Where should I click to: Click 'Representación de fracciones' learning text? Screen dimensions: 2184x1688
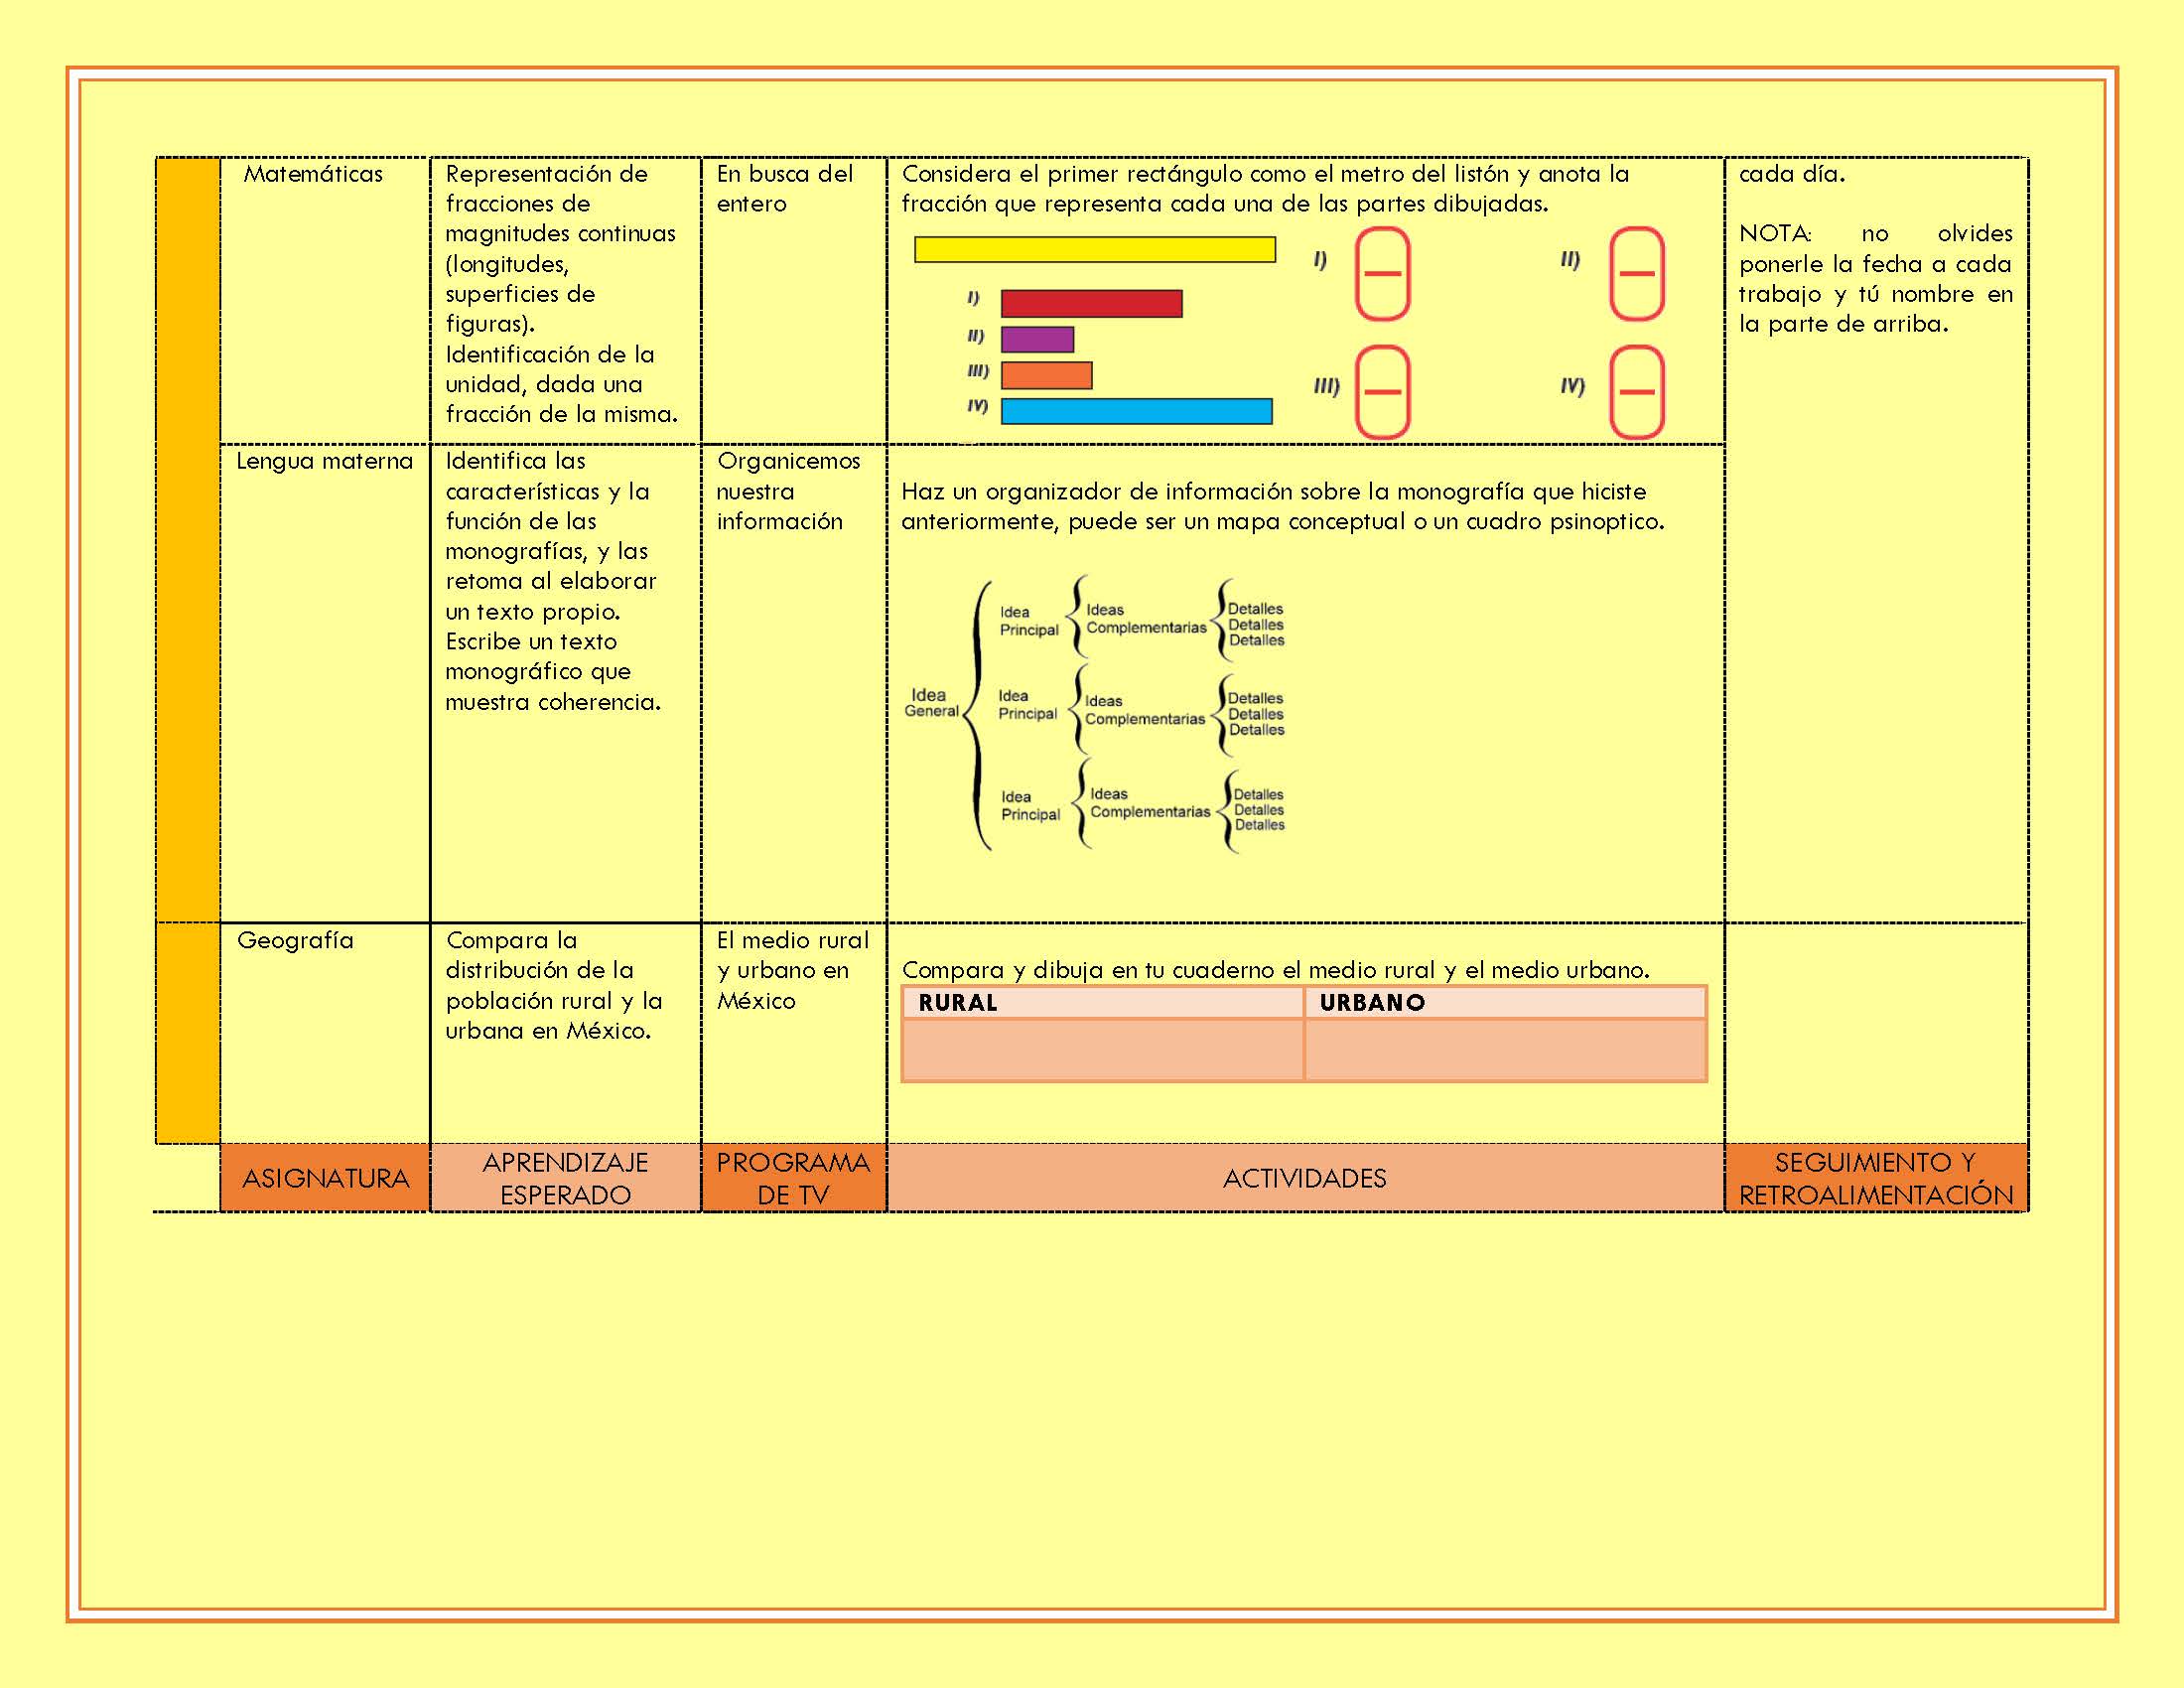coord(562,294)
